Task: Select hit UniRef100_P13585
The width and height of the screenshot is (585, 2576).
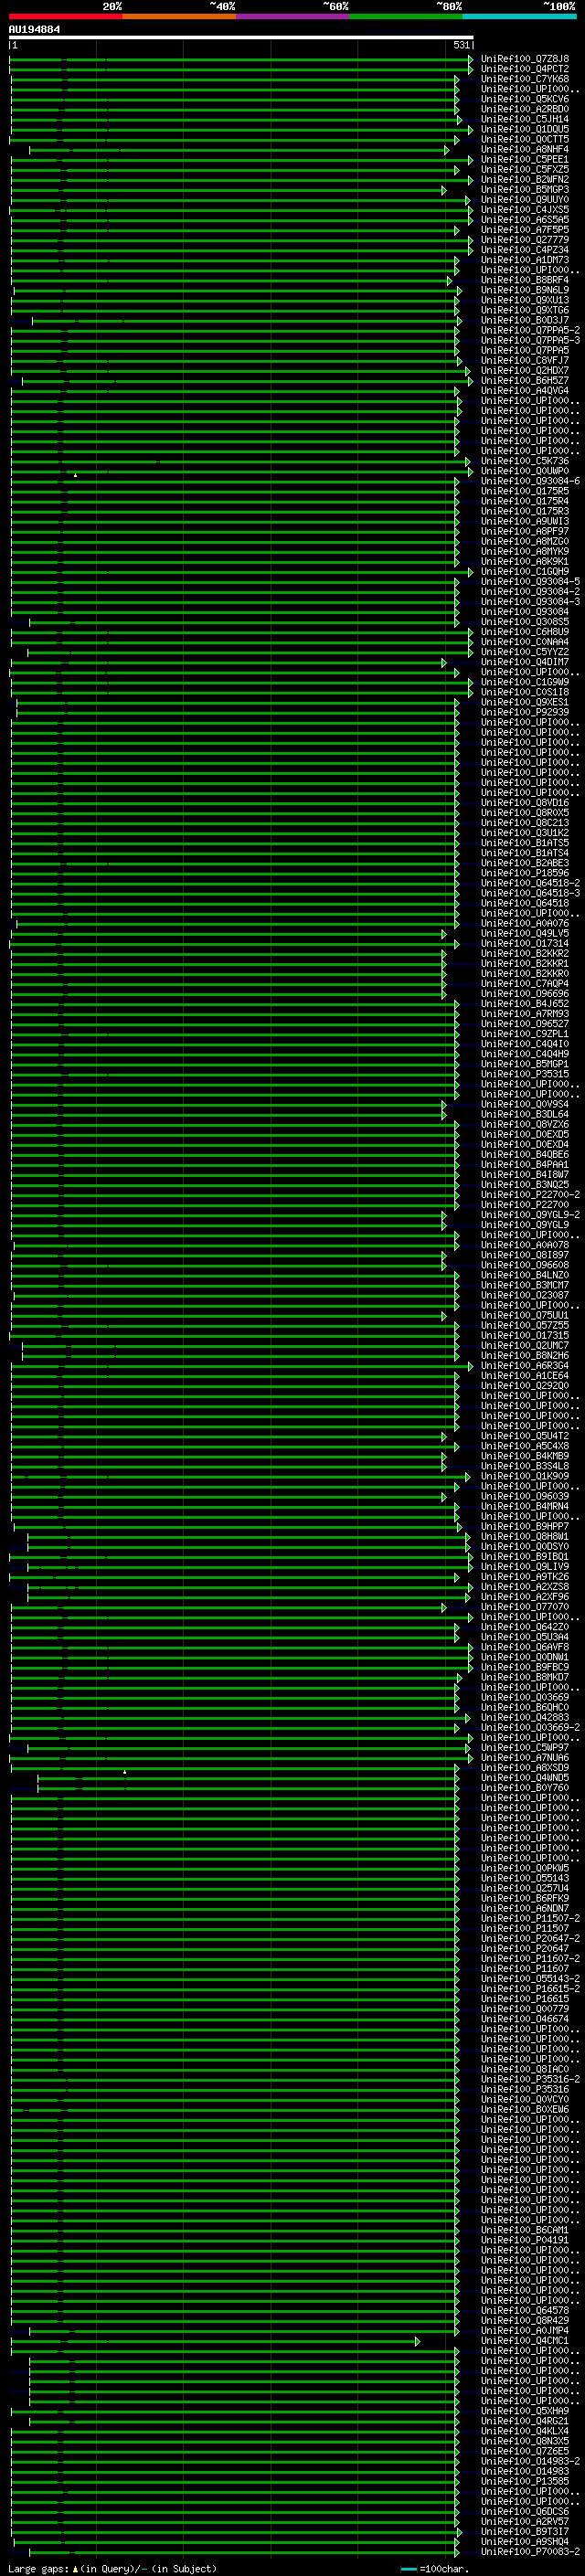Action: click(x=525, y=2482)
